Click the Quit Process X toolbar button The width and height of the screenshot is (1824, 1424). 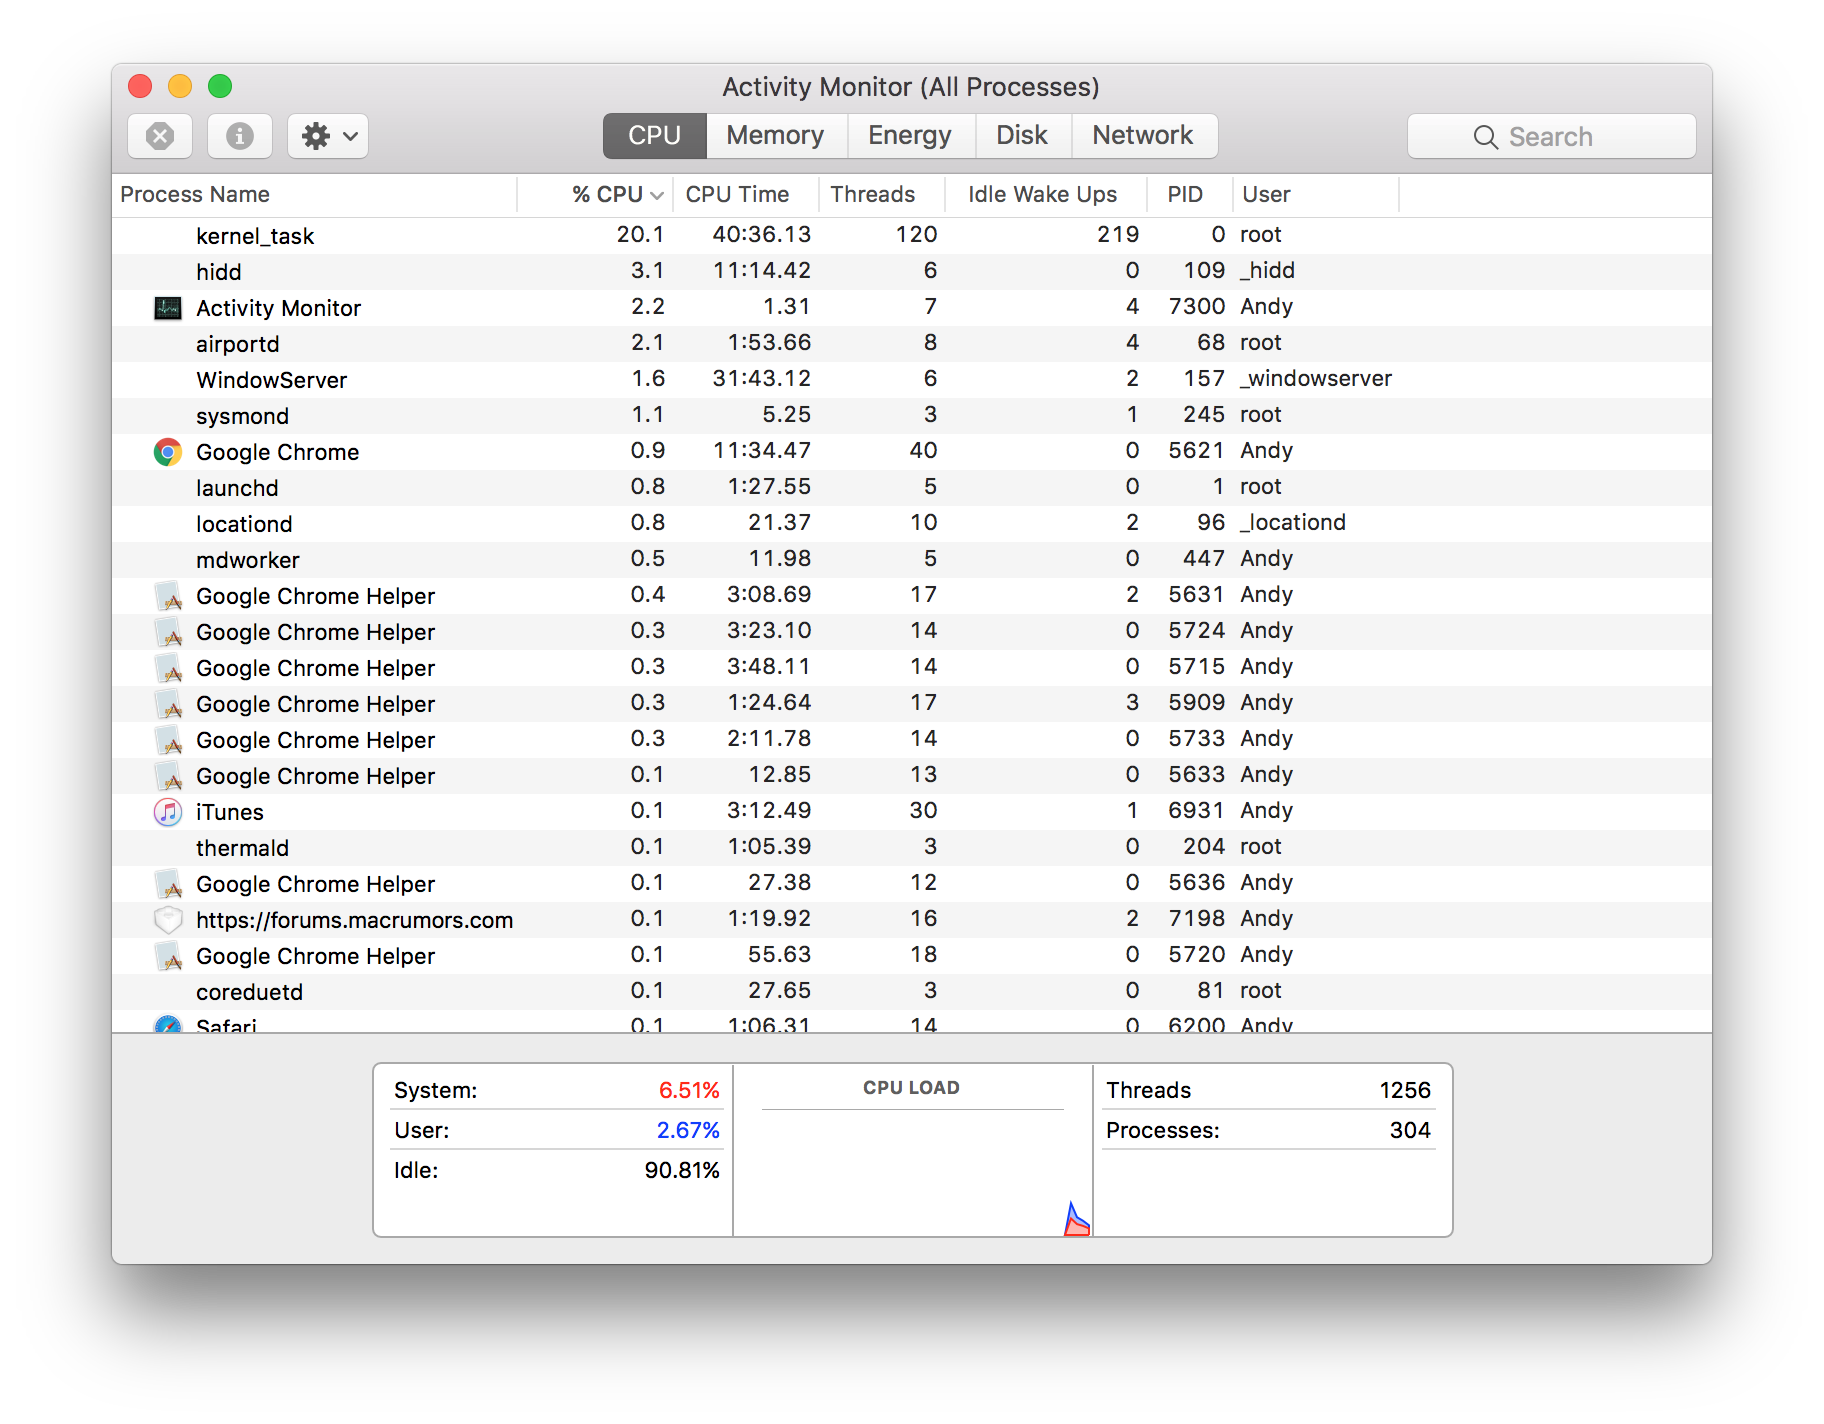[x=160, y=136]
